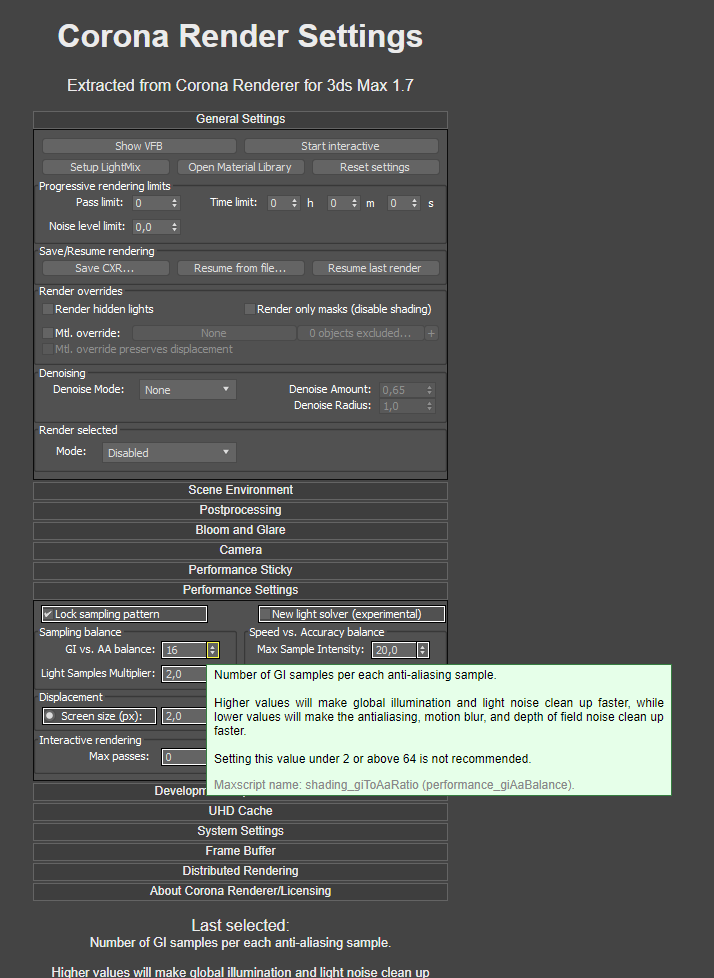Viewport: 714px width, 978px height.
Task: Click Denoise Radius value field
Action: (402, 406)
